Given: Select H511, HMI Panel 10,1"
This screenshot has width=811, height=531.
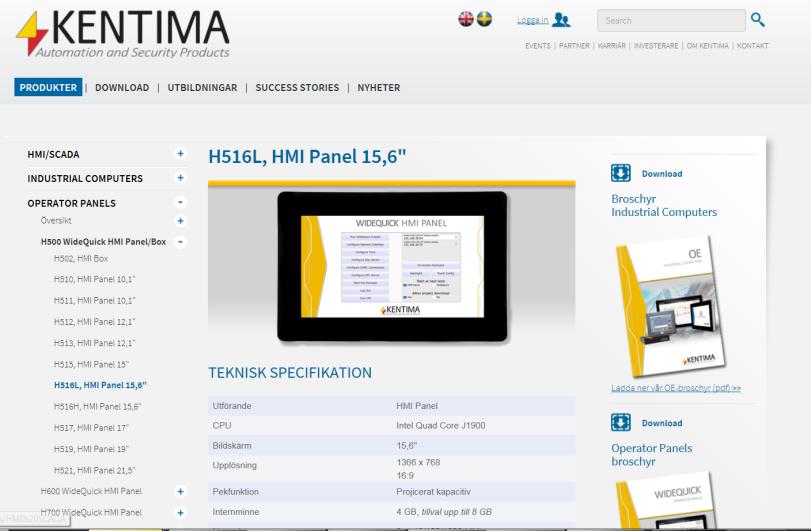Looking at the screenshot, I should [95, 300].
